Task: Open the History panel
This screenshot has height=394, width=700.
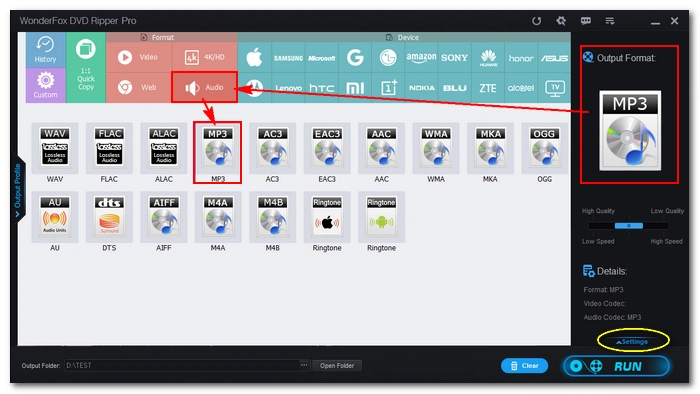Action: click(x=46, y=50)
